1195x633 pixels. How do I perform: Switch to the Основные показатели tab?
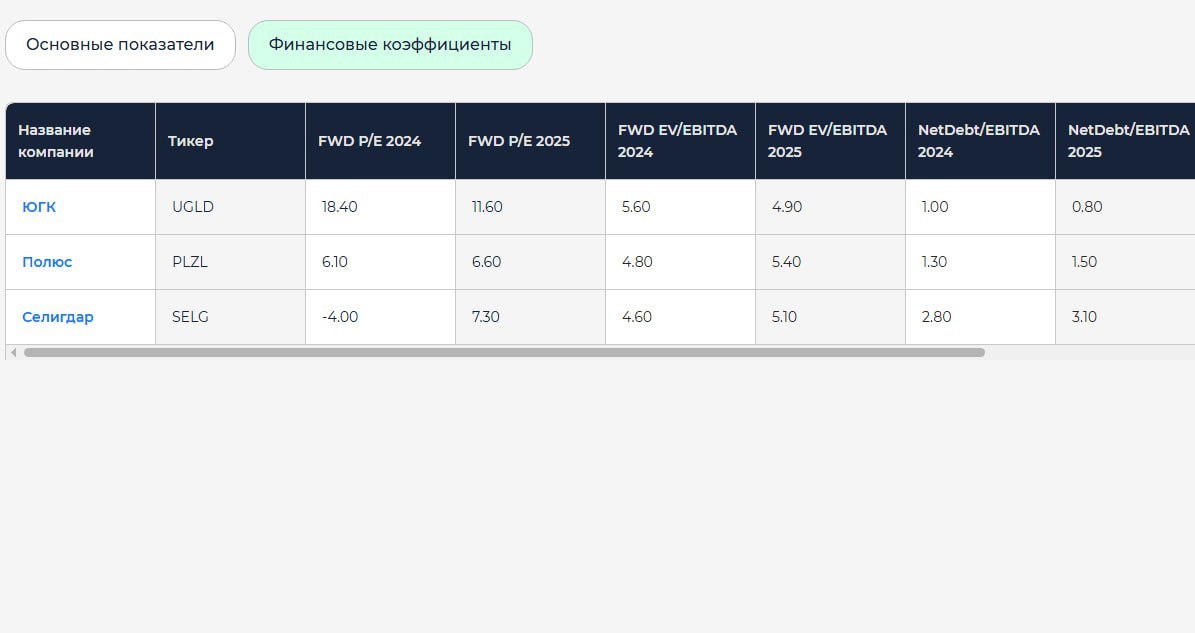120,45
